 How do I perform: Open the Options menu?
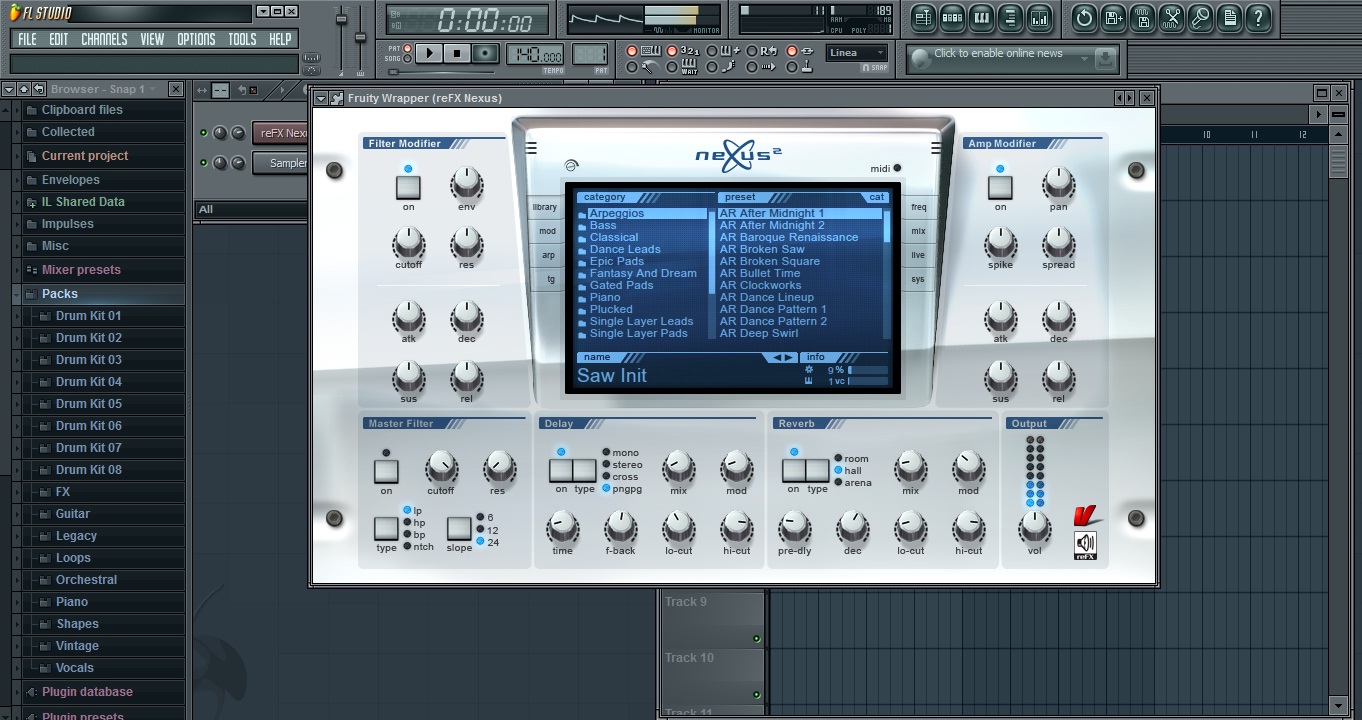click(x=196, y=39)
